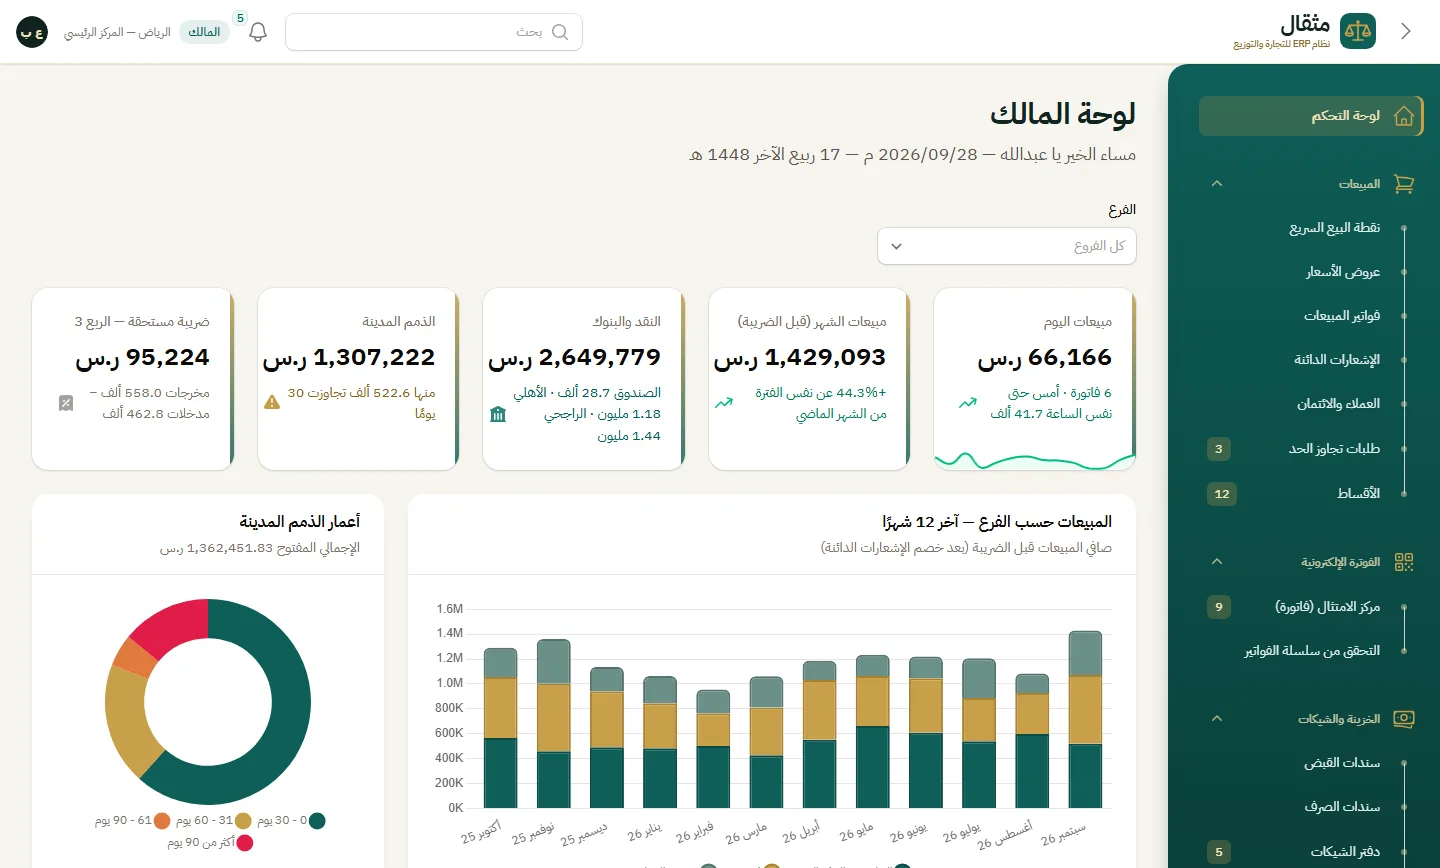Click the المالك role badge in the header
The height and width of the screenshot is (868, 1440).
(204, 32)
